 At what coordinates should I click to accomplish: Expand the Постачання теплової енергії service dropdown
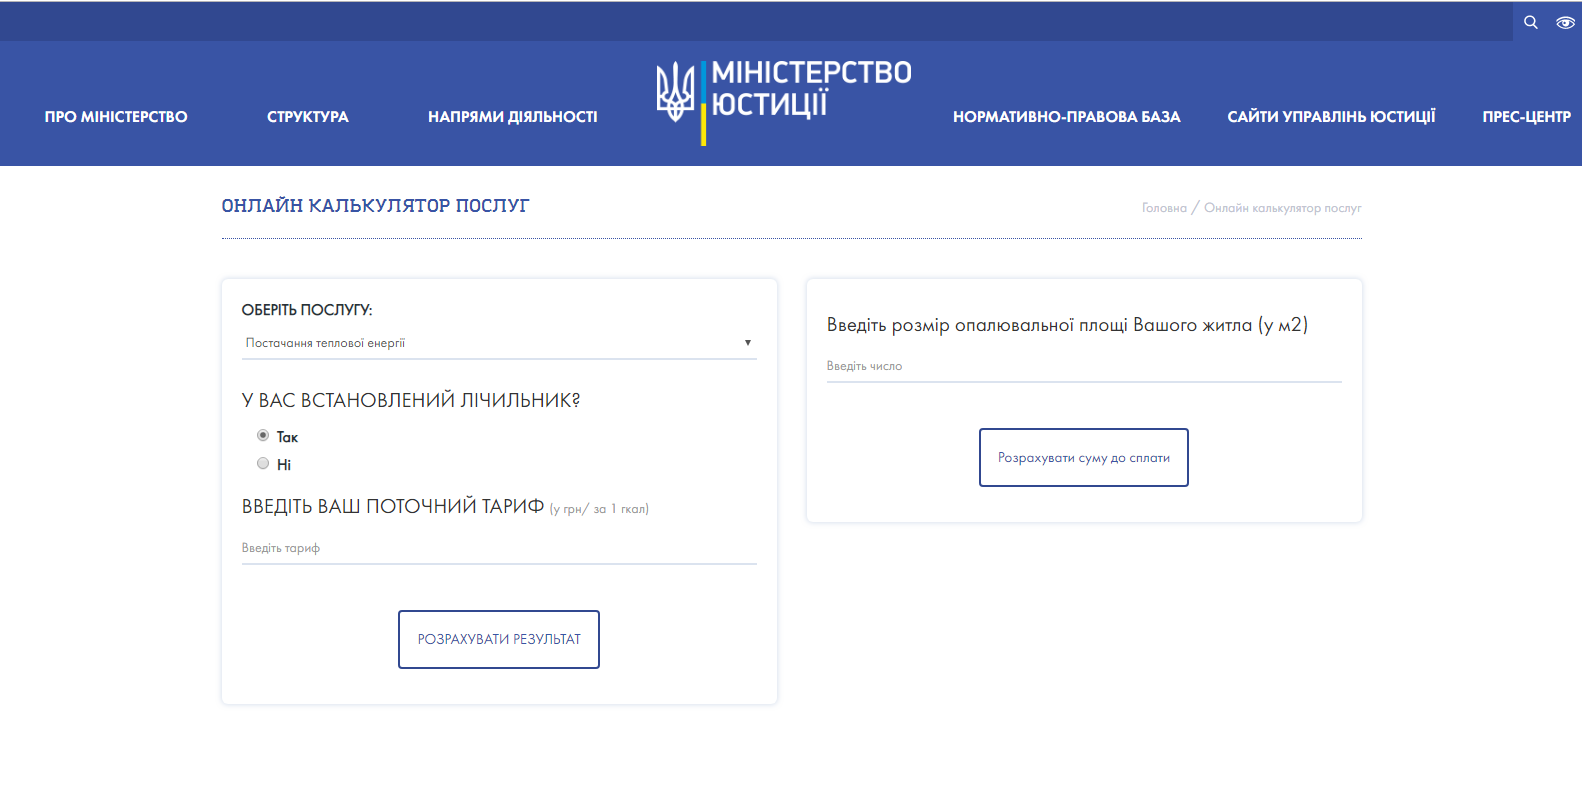(499, 343)
